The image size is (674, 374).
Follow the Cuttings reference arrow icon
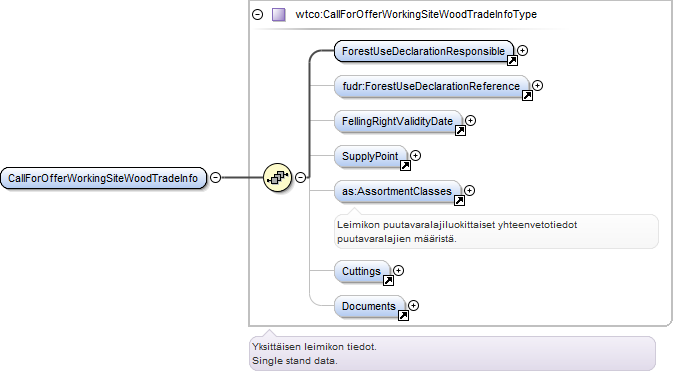point(388,281)
